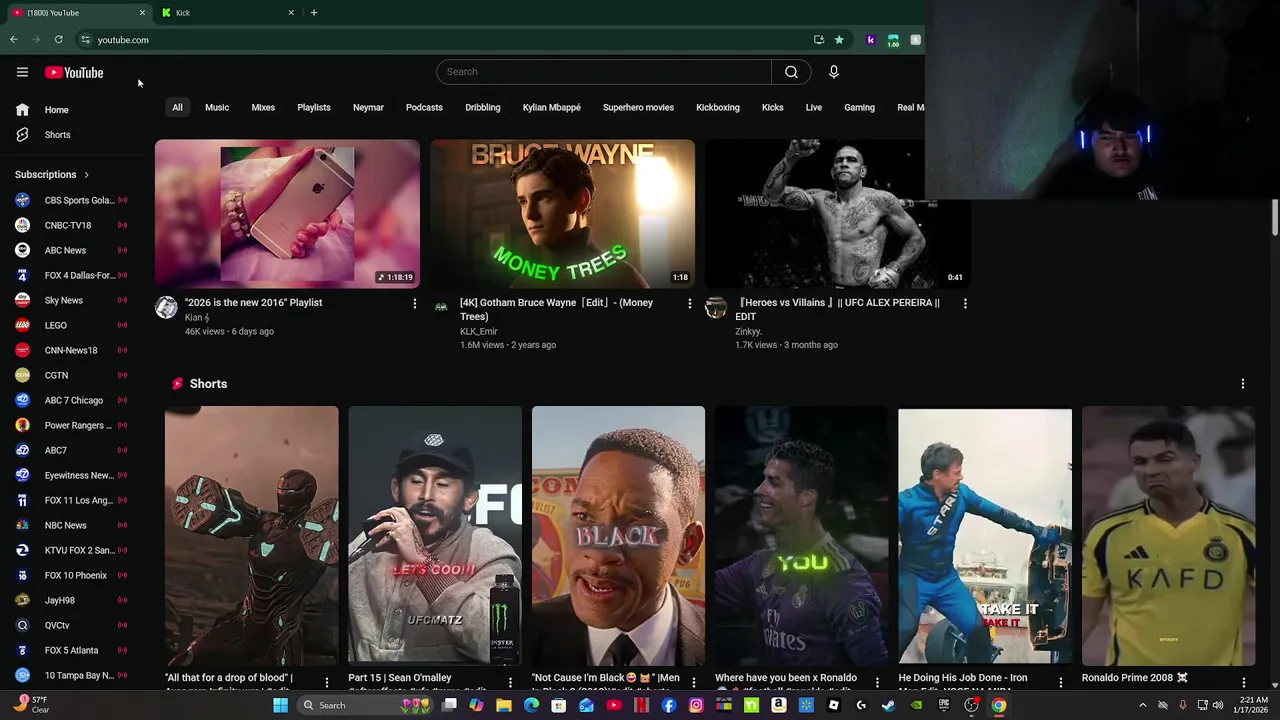Go back using the browser back arrow
Viewport: 1280px width, 720px height.
14,40
